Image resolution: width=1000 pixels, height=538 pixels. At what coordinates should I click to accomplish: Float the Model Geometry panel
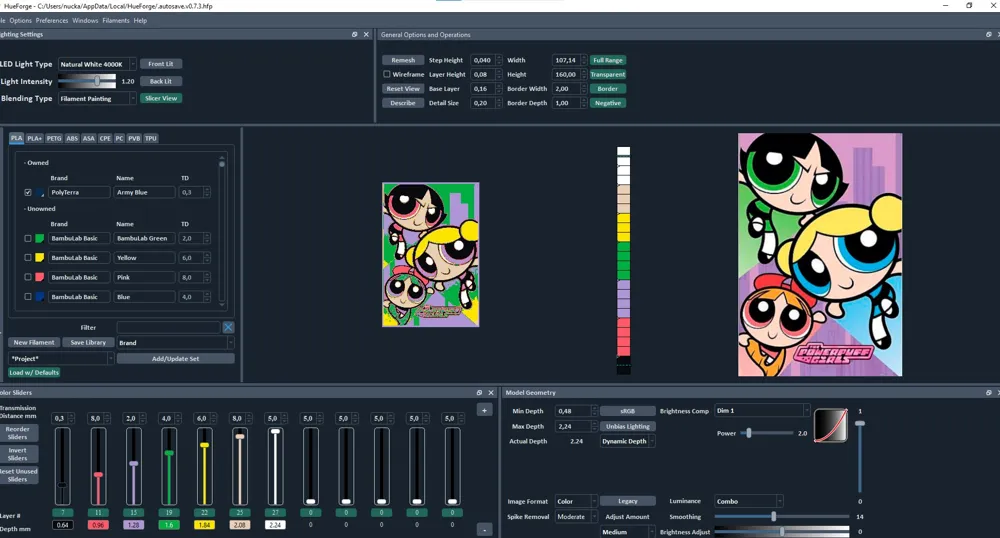(x=989, y=393)
